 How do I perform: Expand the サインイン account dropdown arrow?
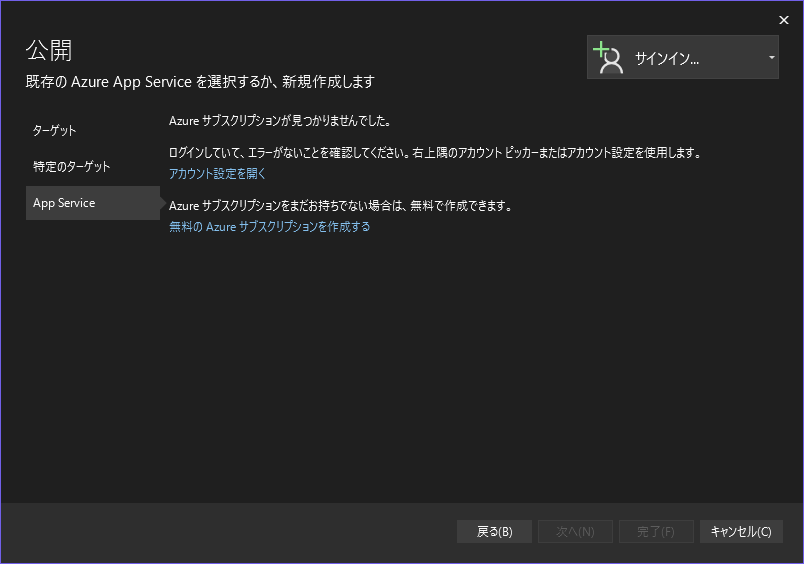click(x=771, y=57)
